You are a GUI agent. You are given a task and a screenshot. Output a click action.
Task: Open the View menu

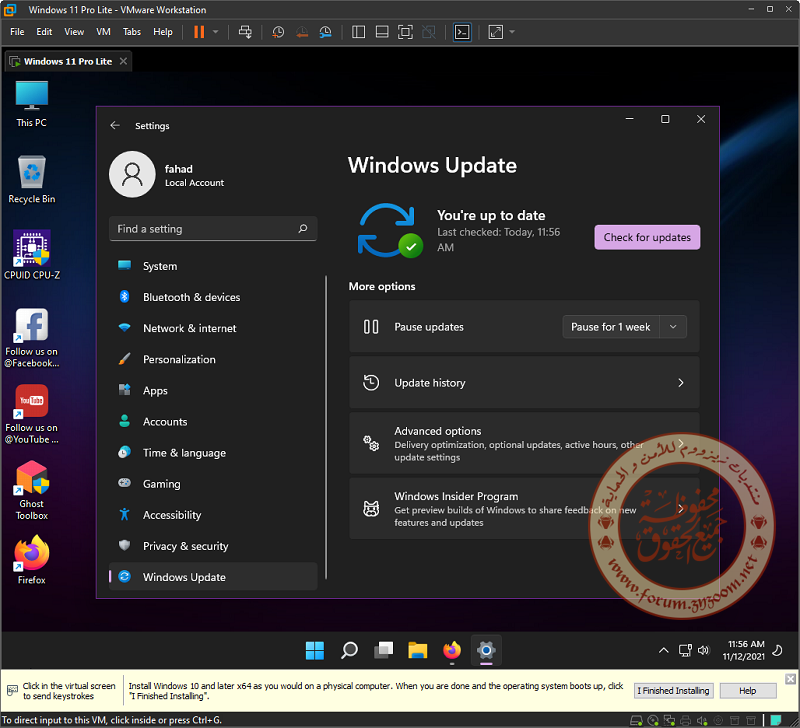click(x=74, y=32)
